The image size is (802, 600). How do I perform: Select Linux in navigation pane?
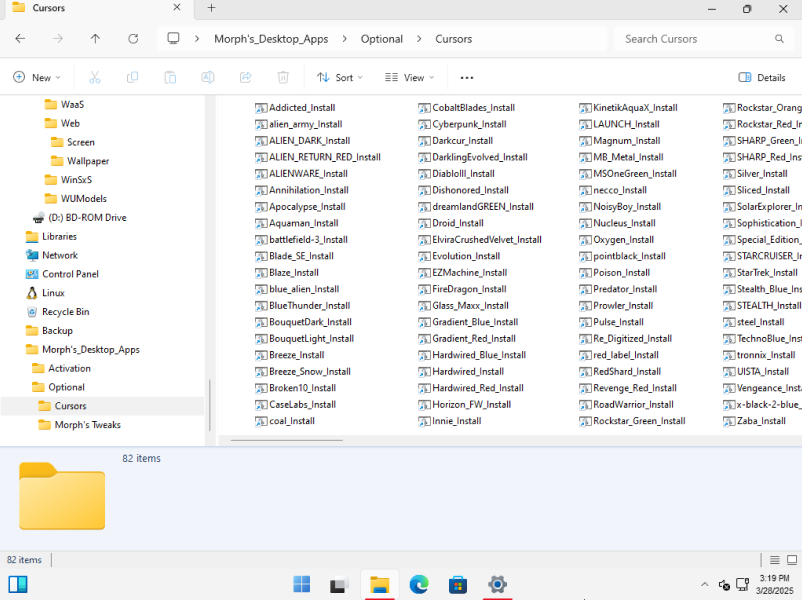pos(53,293)
